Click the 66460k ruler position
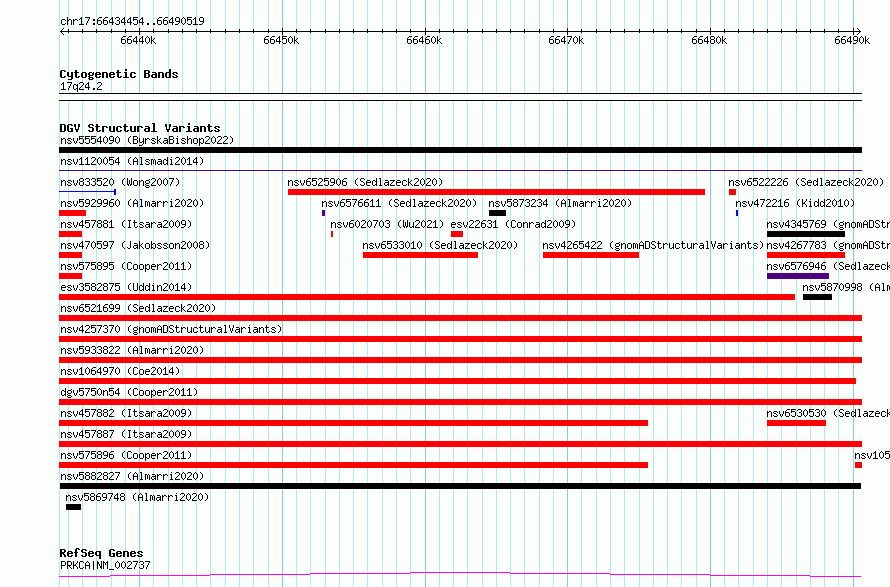 click(424, 40)
